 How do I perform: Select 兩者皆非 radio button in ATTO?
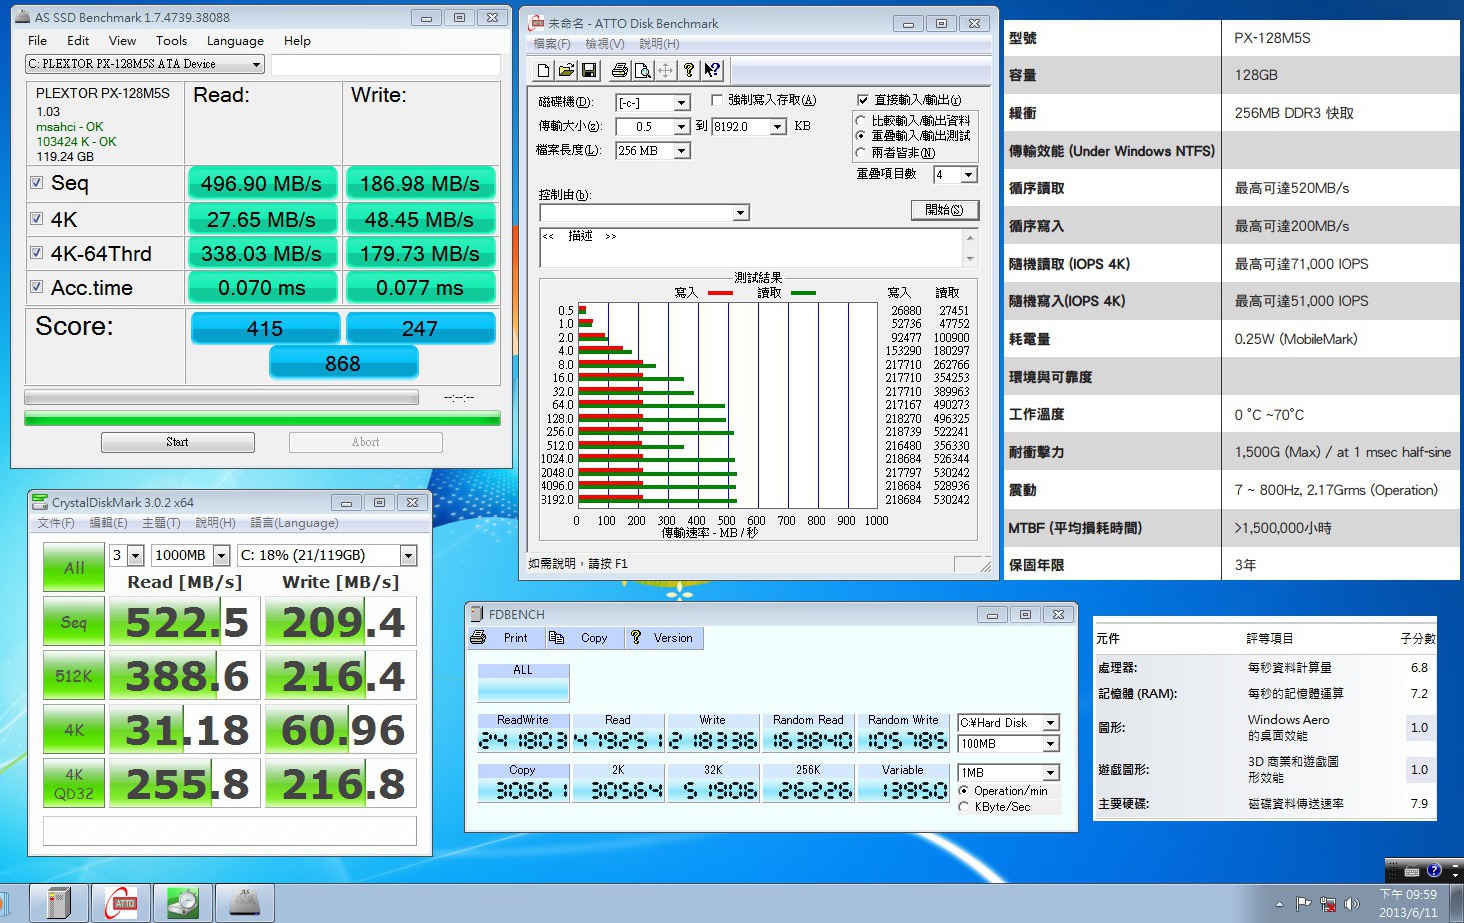(x=860, y=153)
